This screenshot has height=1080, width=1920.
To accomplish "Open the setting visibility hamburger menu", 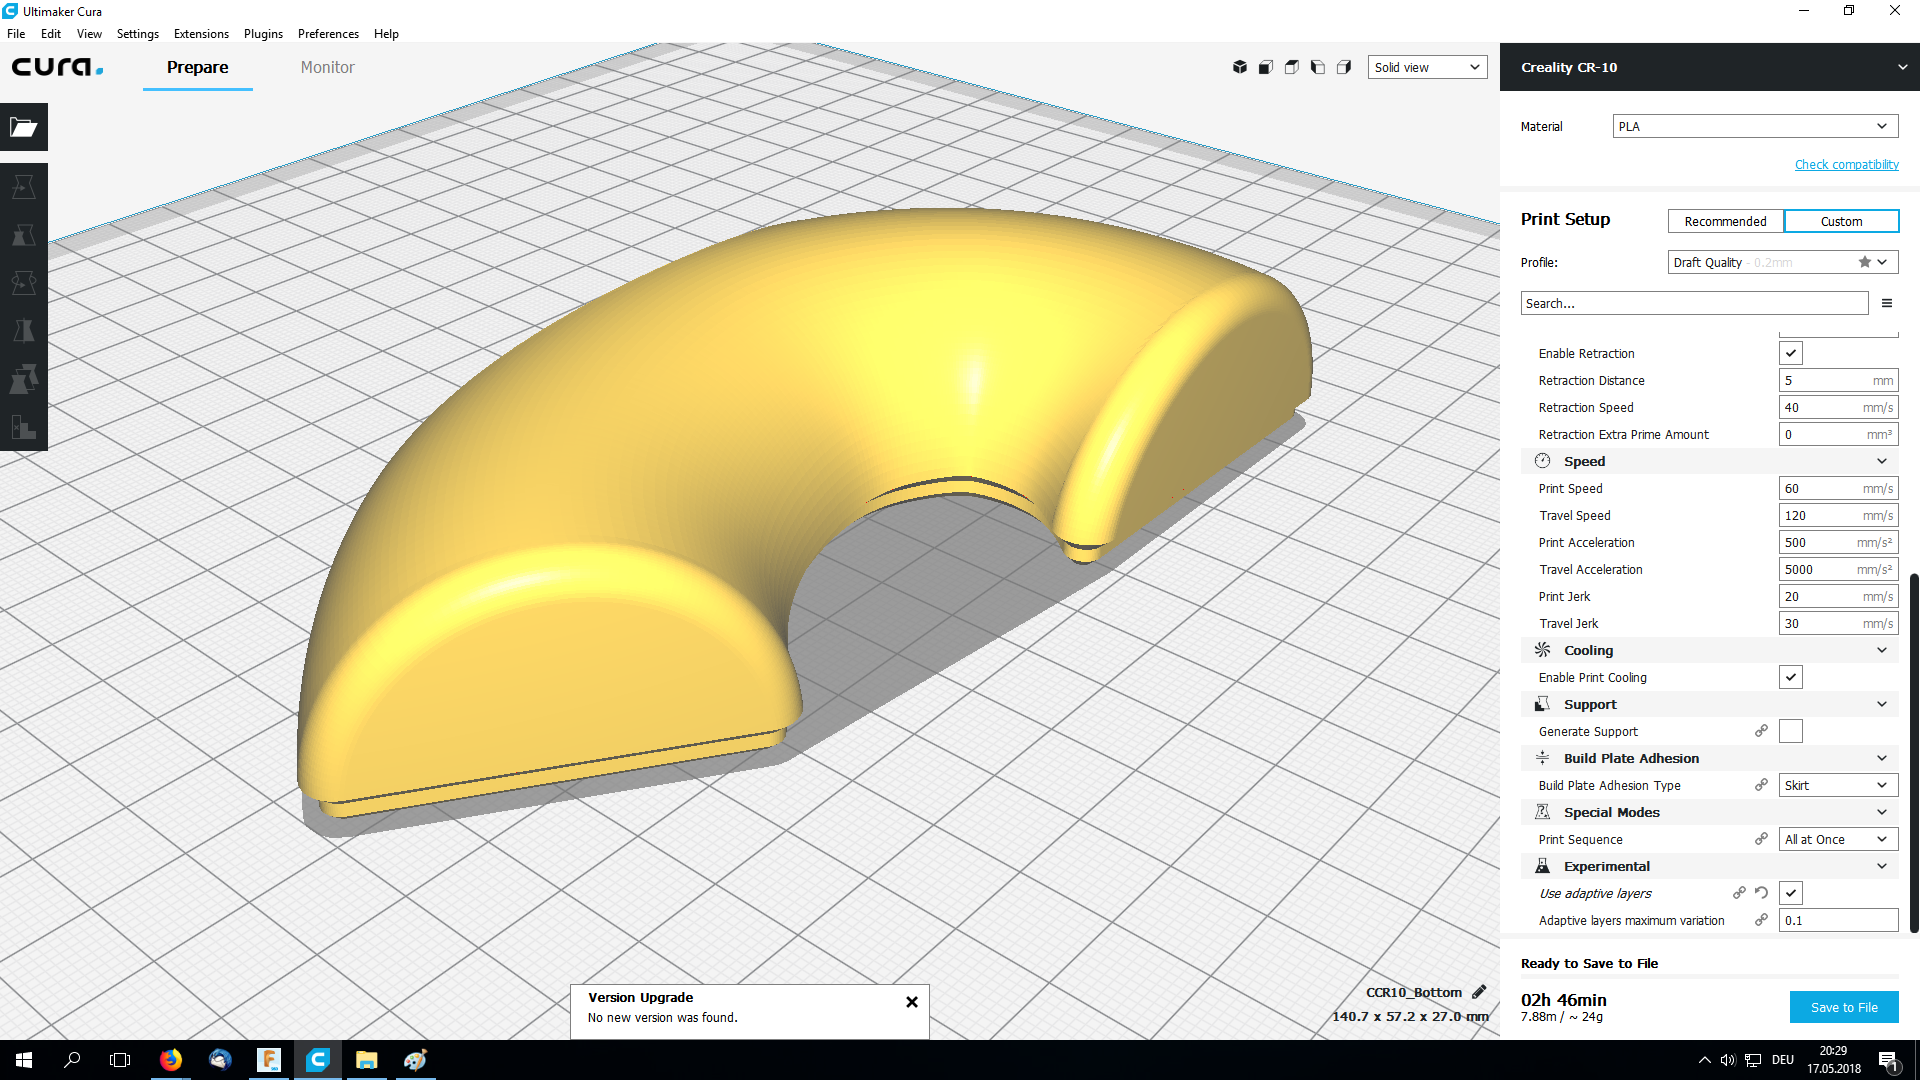I will pyautogui.click(x=1887, y=303).
